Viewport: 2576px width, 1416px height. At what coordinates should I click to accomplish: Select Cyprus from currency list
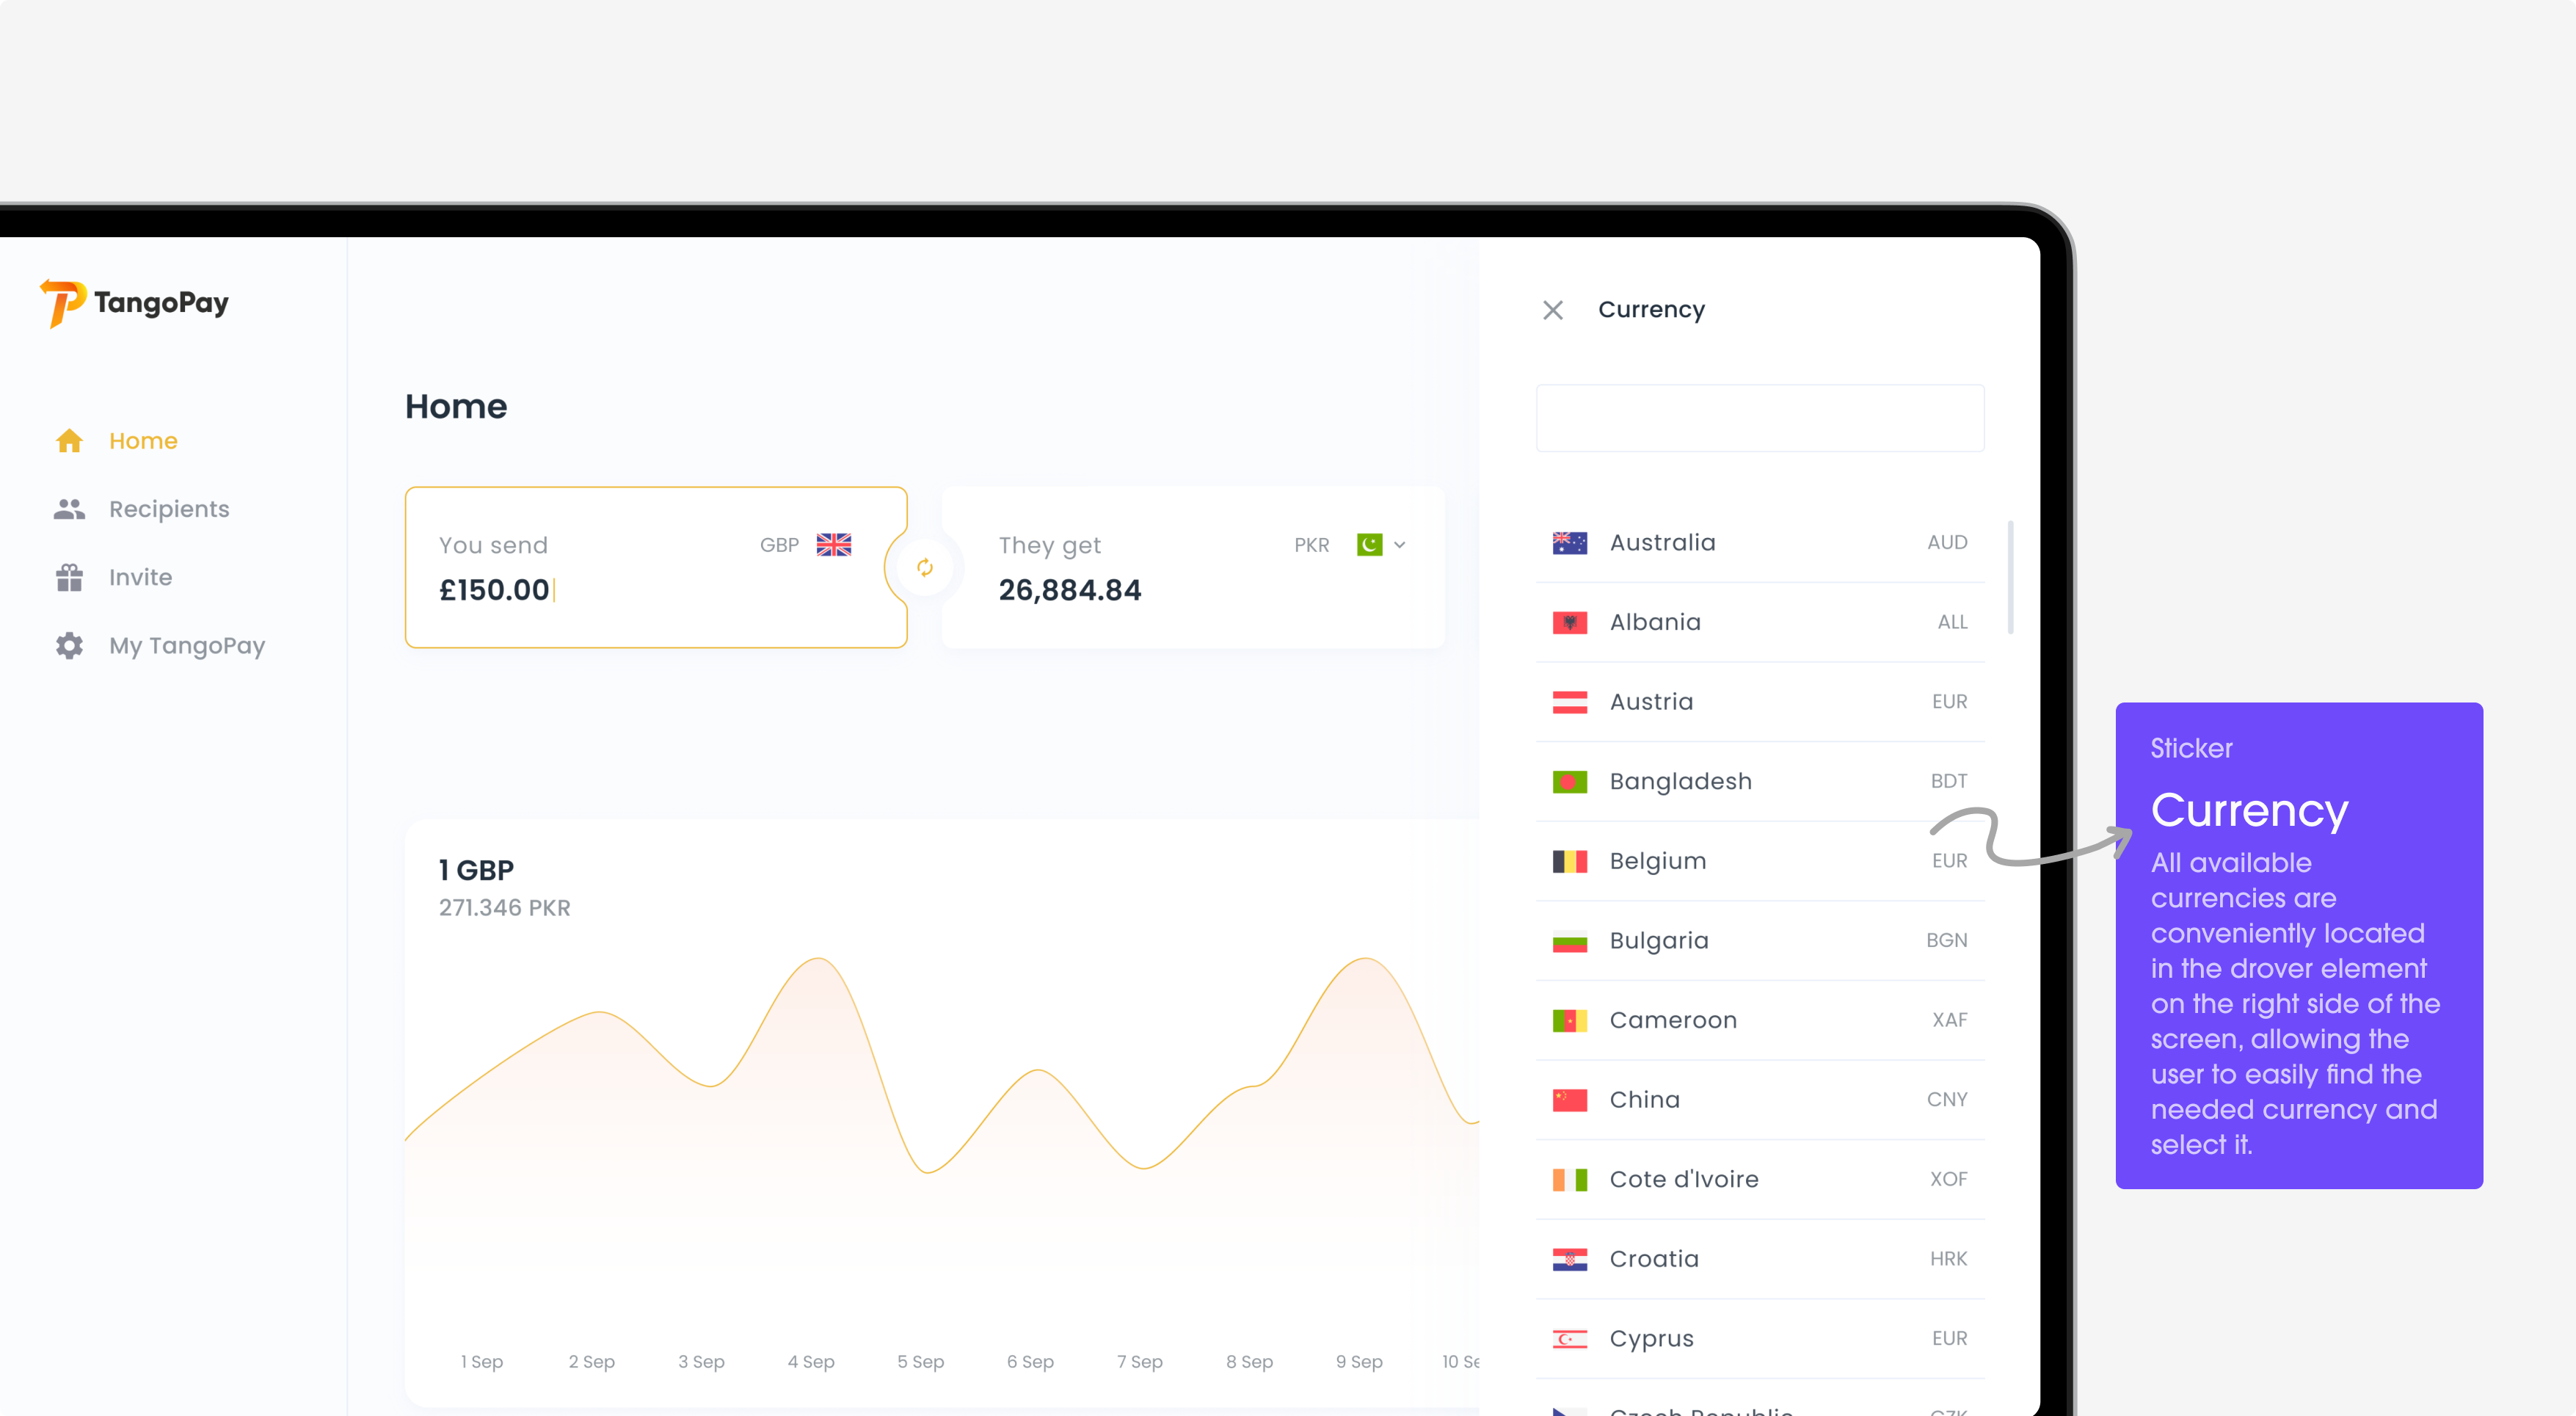click(1760, 1338)
